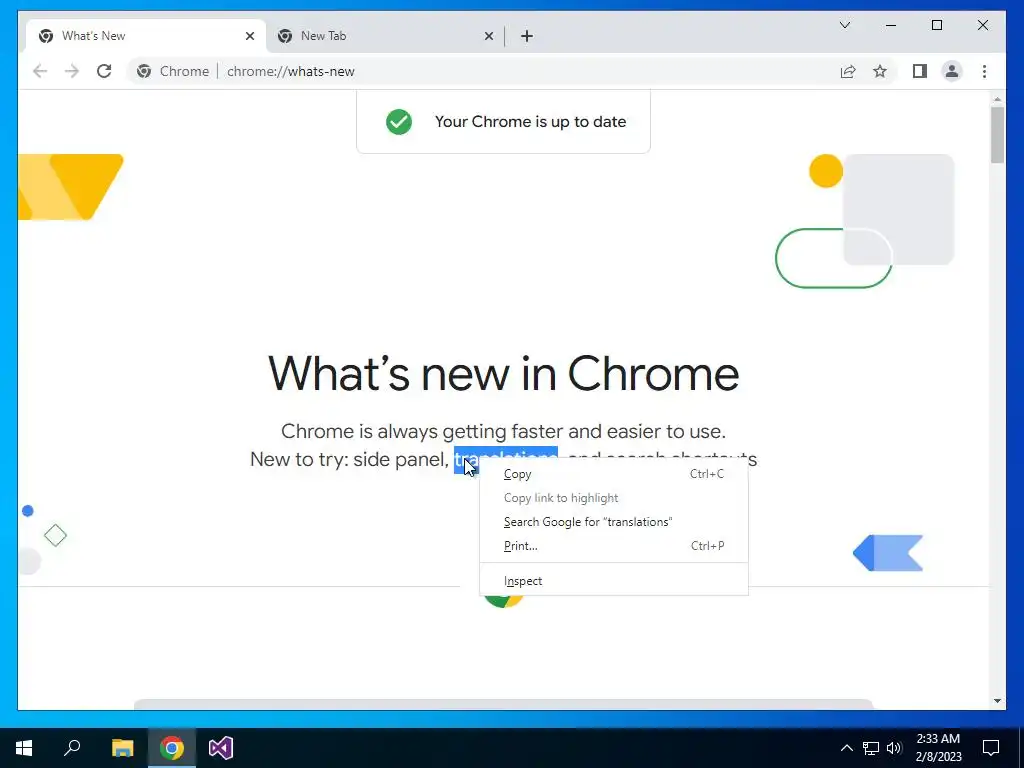Open the Windows Start menu
The height and width of the screenshot is (768, 1024).
(24, 748)
